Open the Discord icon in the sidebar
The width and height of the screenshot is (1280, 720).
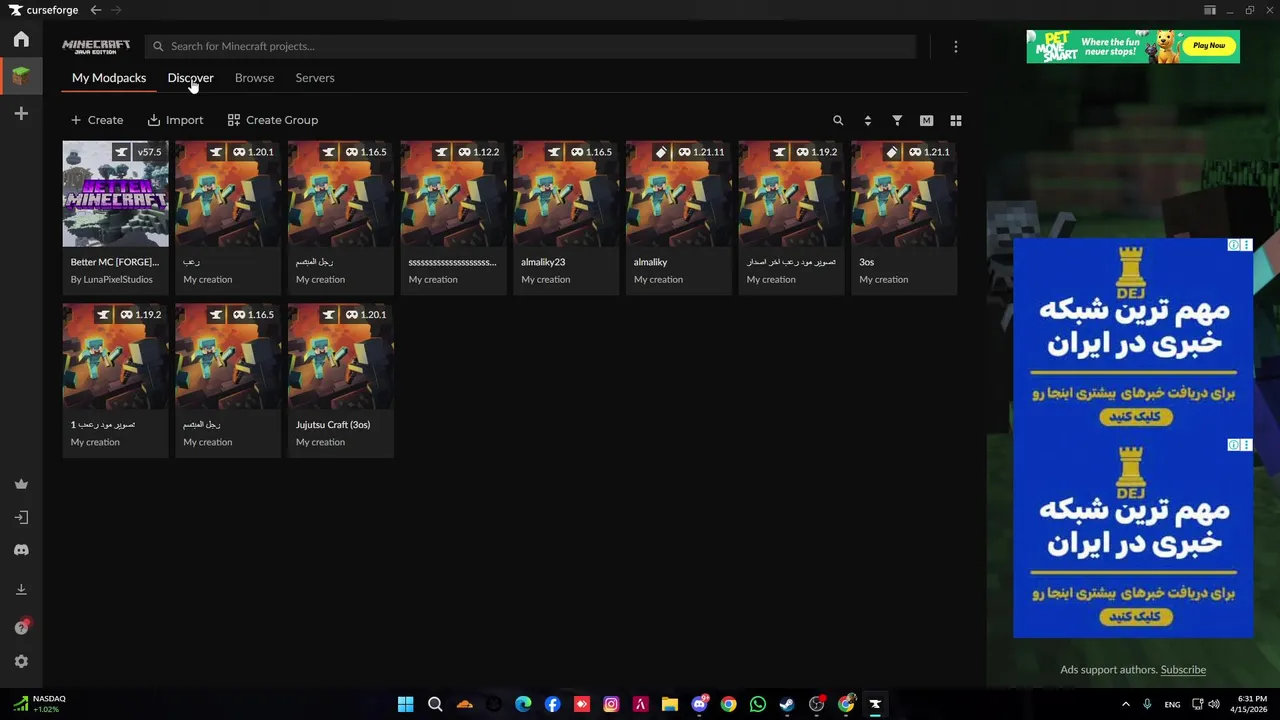click(21, 550)
